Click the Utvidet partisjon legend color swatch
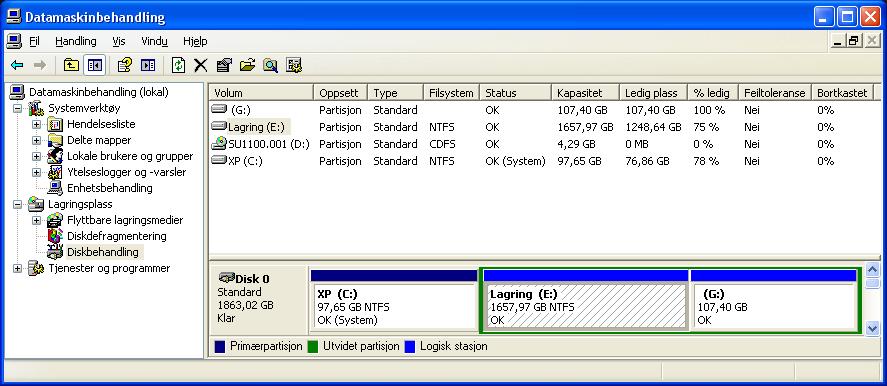The image size is (887, 386). 313,346
